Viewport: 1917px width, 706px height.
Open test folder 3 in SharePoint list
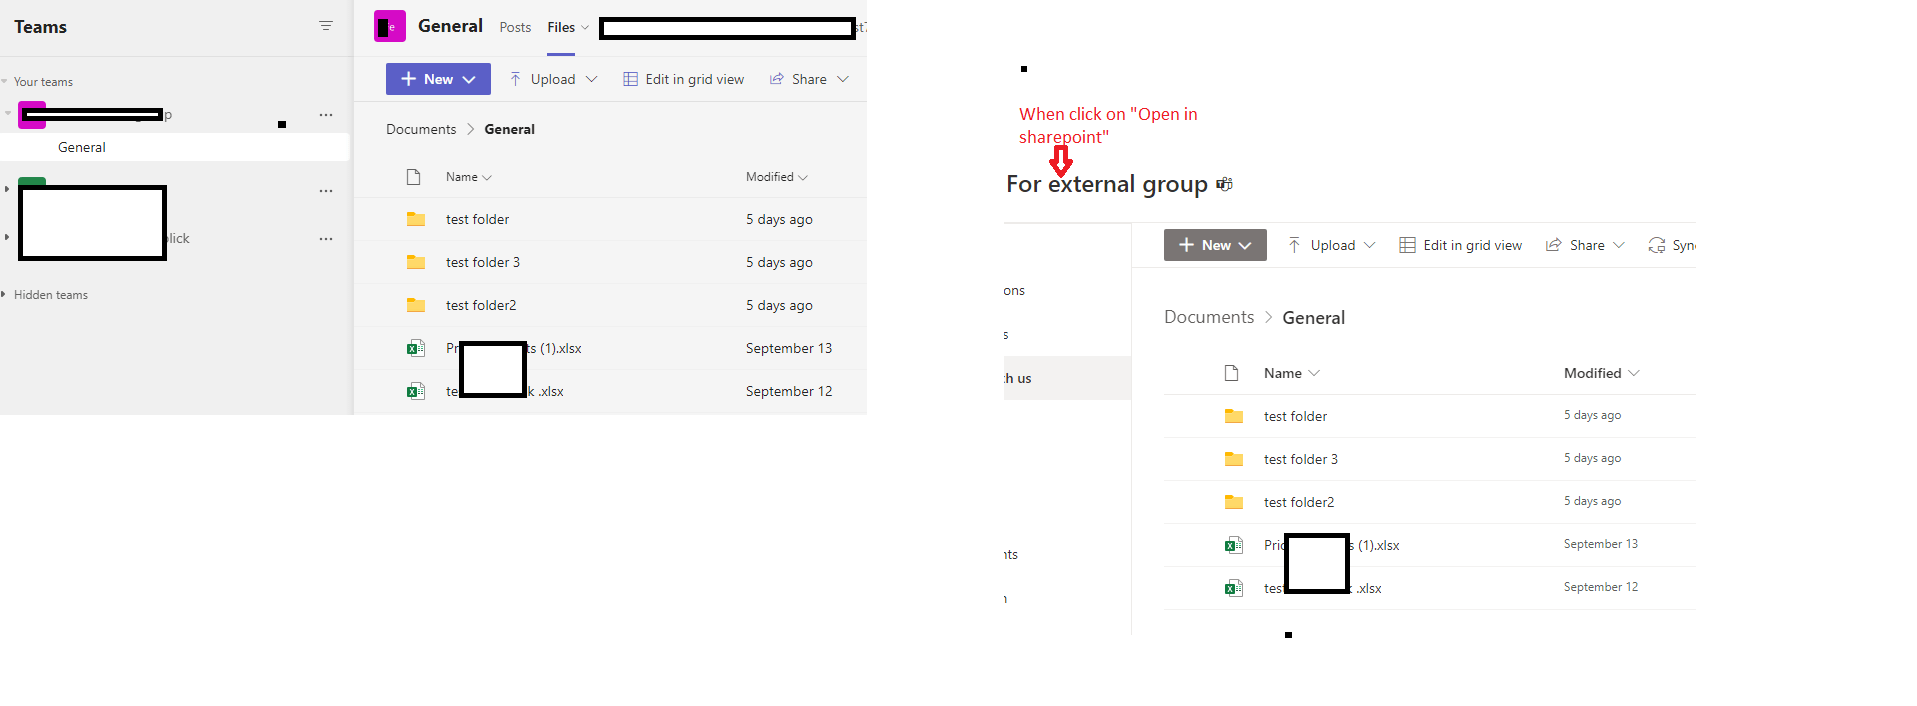click(x=1300, y=459)
